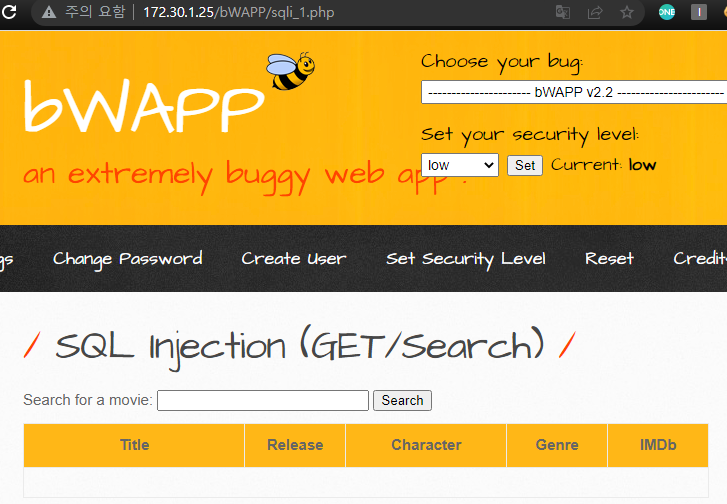Click the SQL Injection (GET/Search) heading
Viewport: 727px width, 504px height.
pos(300,347)
